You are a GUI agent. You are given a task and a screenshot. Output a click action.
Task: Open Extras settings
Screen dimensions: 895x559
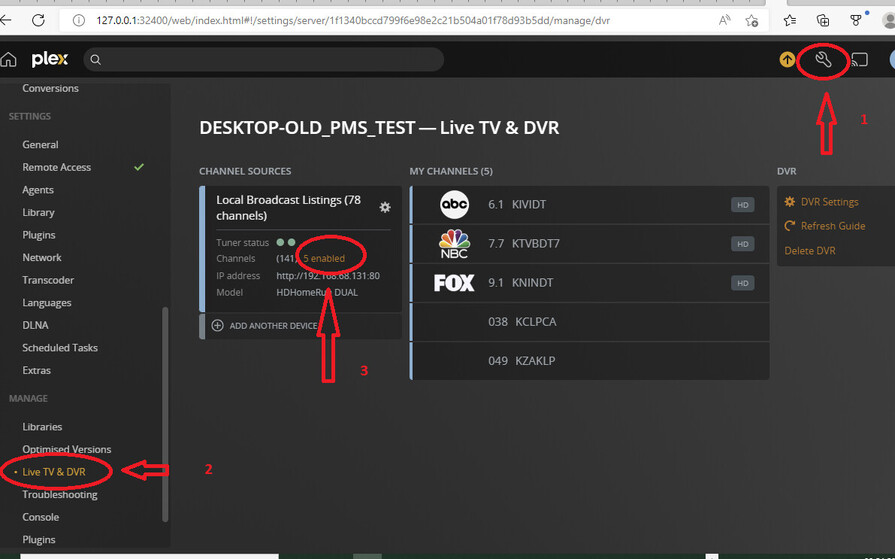tap(37, 370)
